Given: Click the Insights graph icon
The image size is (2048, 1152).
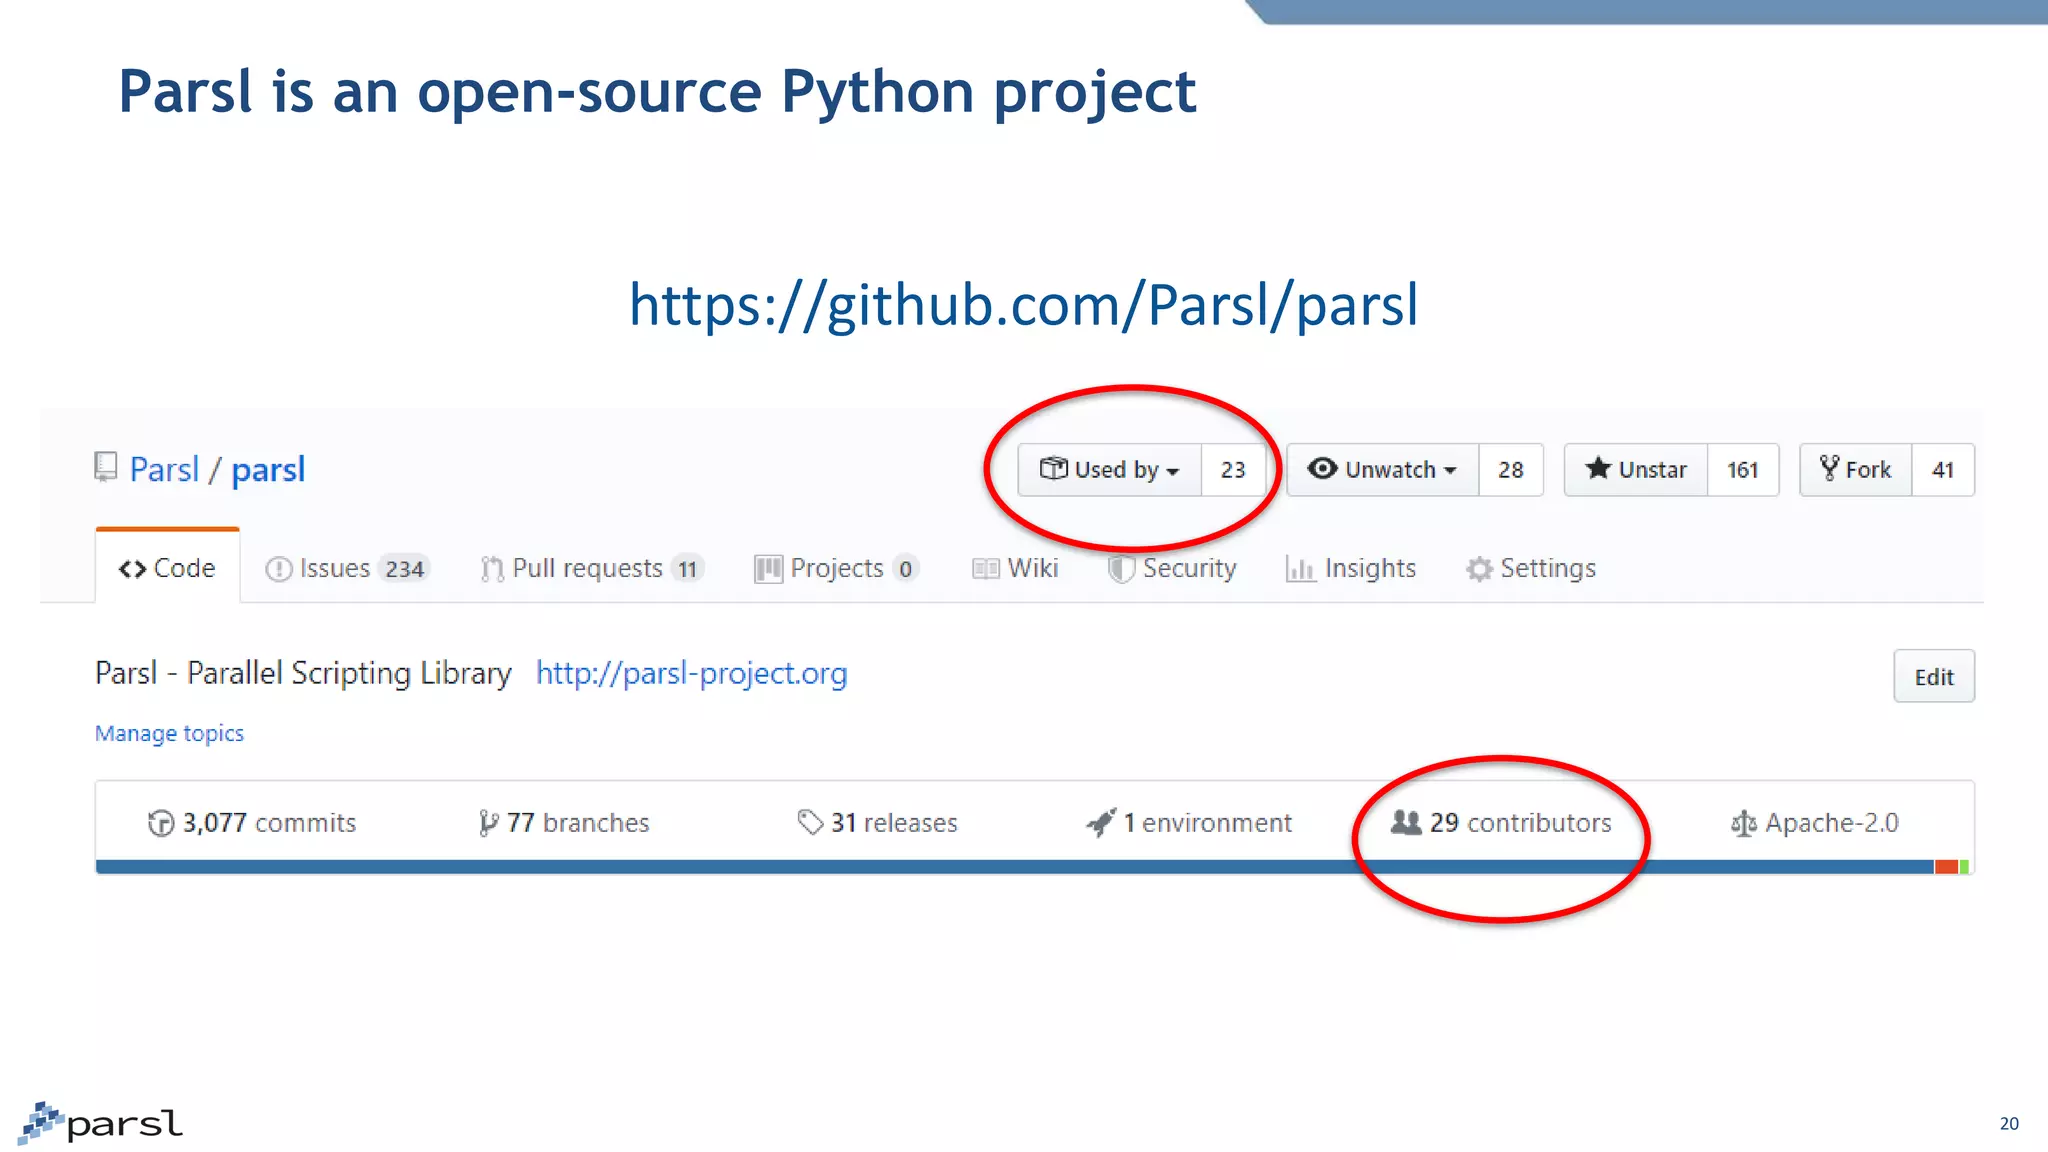Looking at the screenshot, I should coord(1300,569).
